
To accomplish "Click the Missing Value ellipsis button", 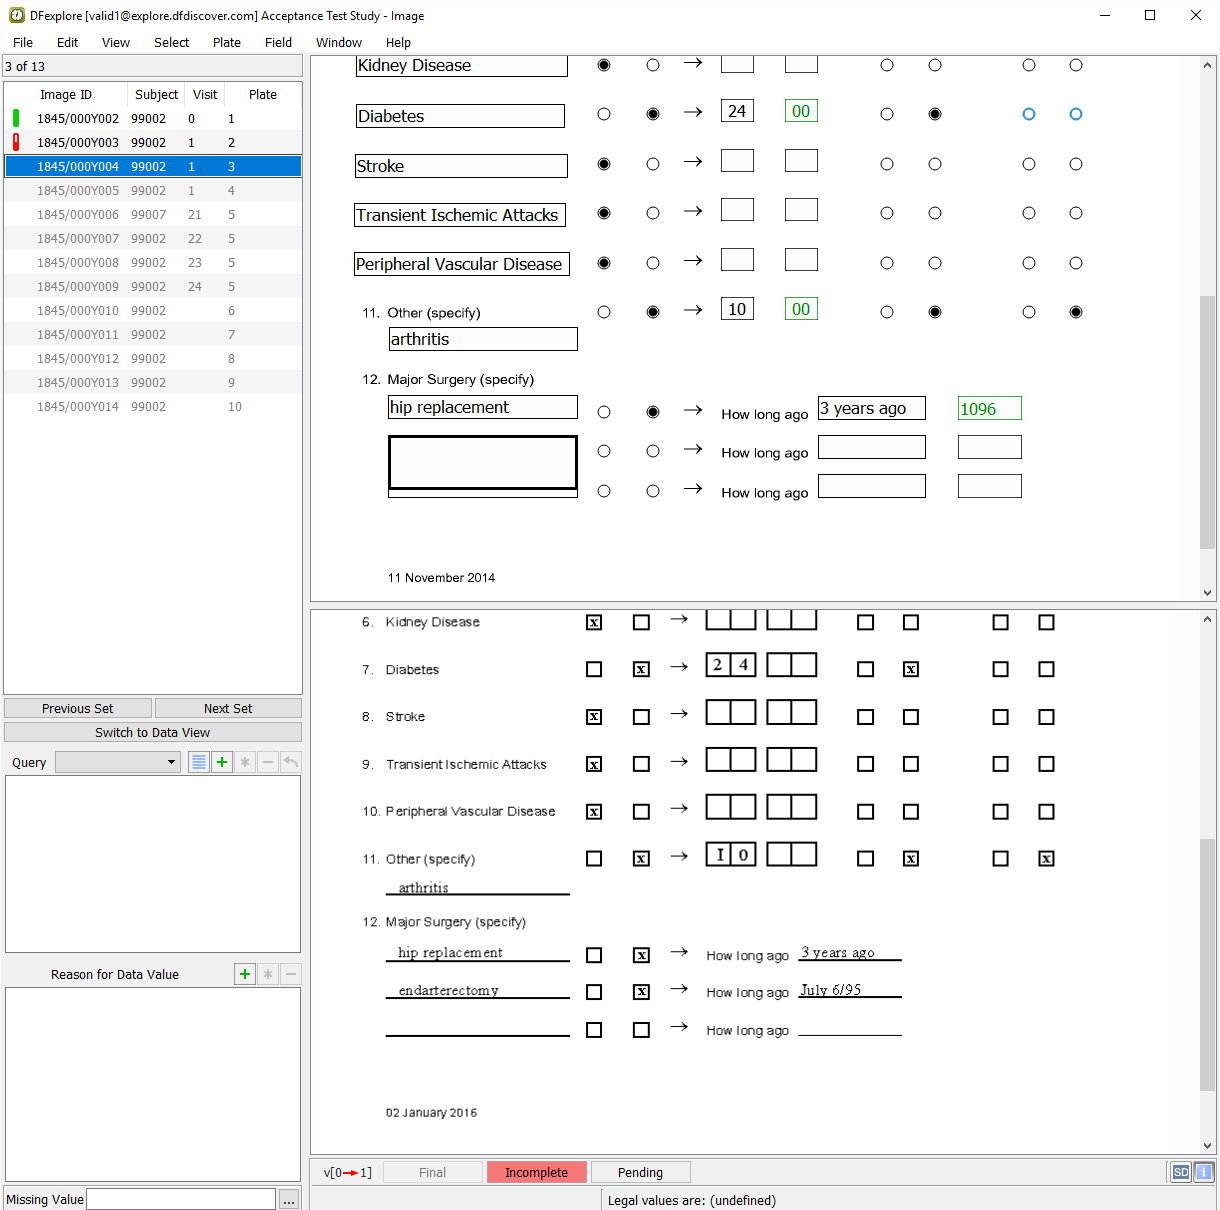I will coord(289,1199).
